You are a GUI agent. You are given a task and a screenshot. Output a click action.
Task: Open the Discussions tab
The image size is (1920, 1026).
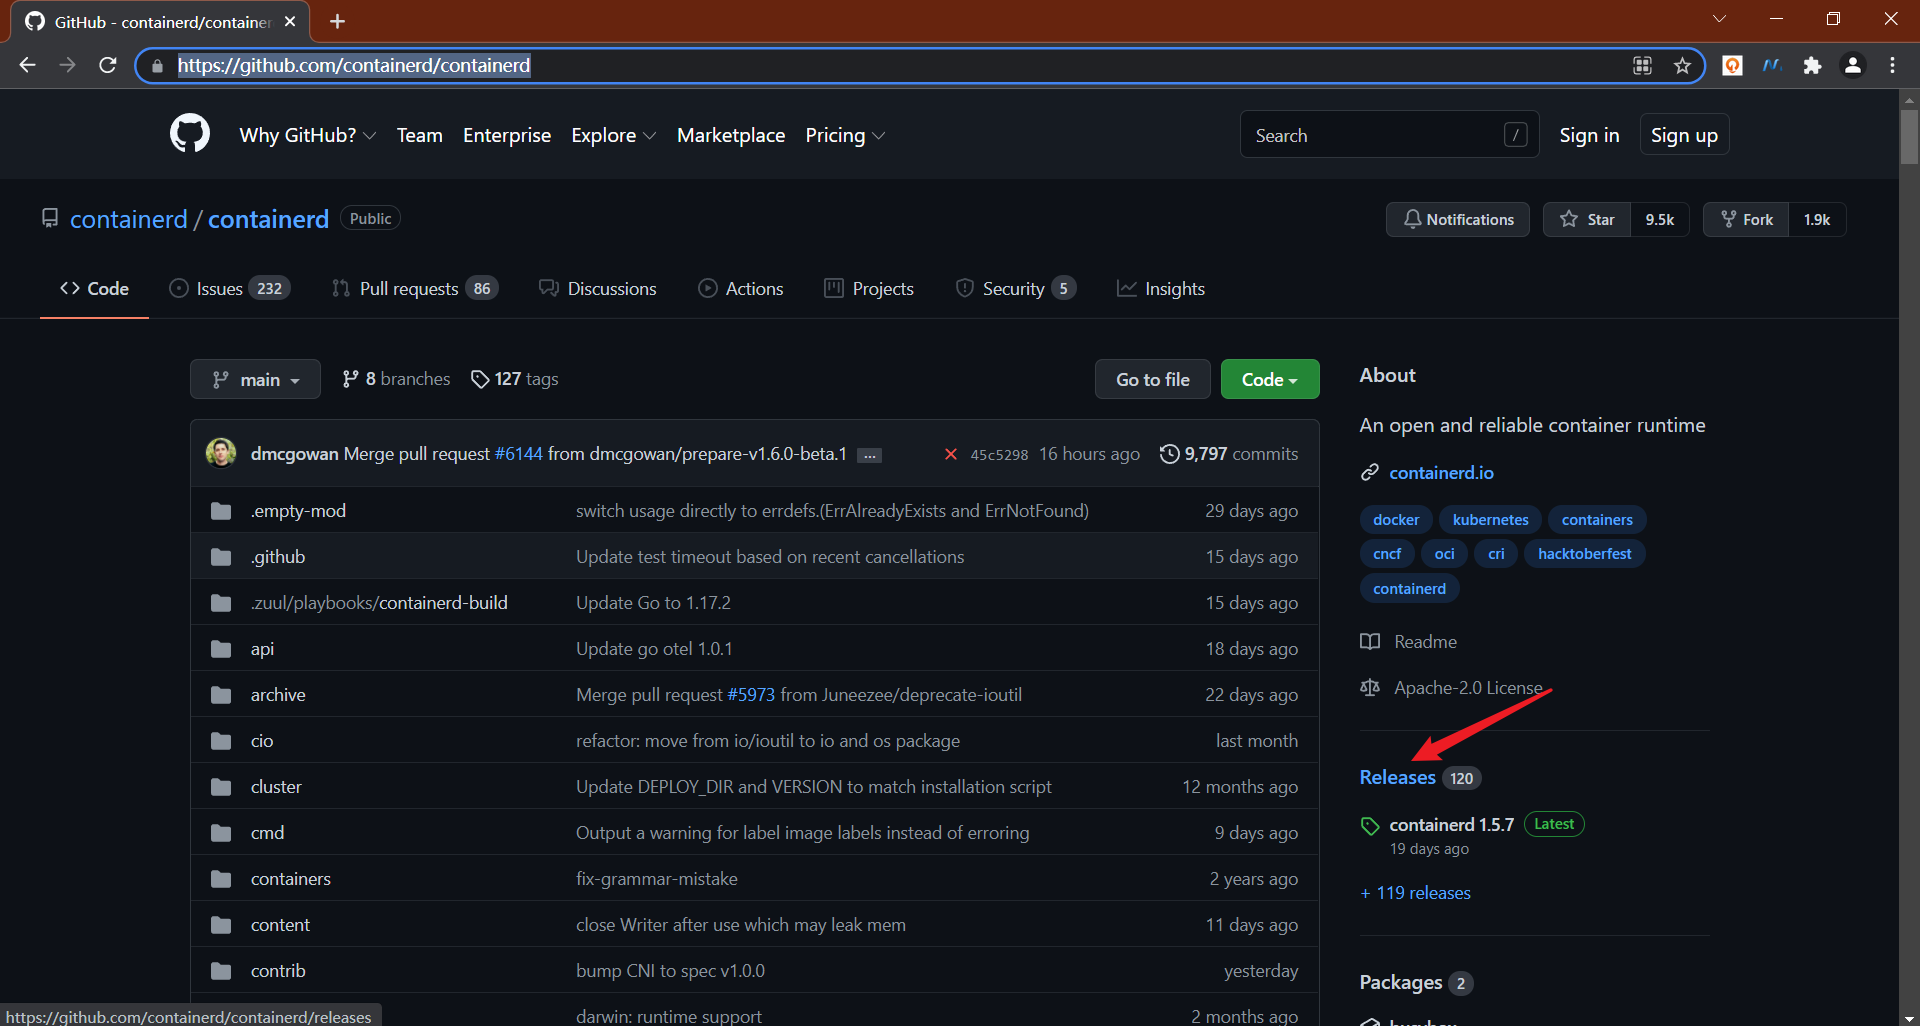click(597, 288)
